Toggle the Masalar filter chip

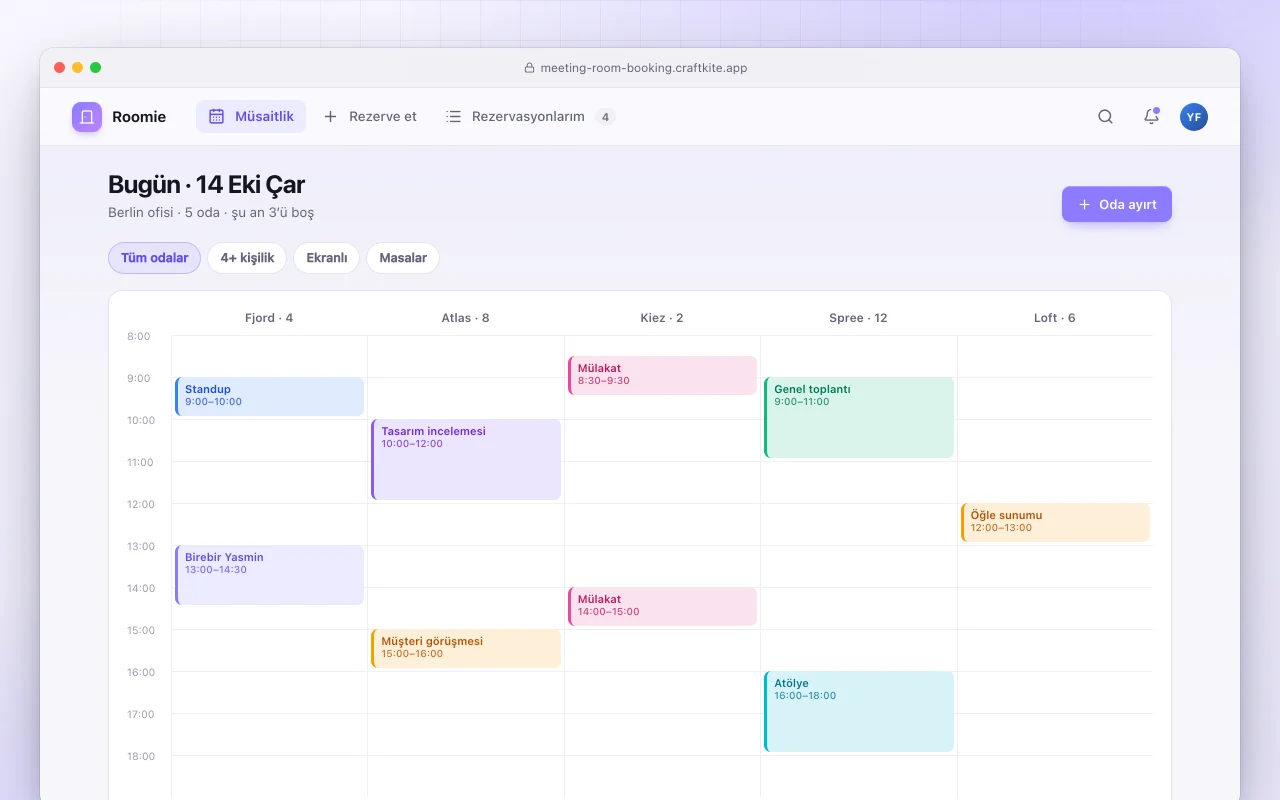(x=403, y=258)
